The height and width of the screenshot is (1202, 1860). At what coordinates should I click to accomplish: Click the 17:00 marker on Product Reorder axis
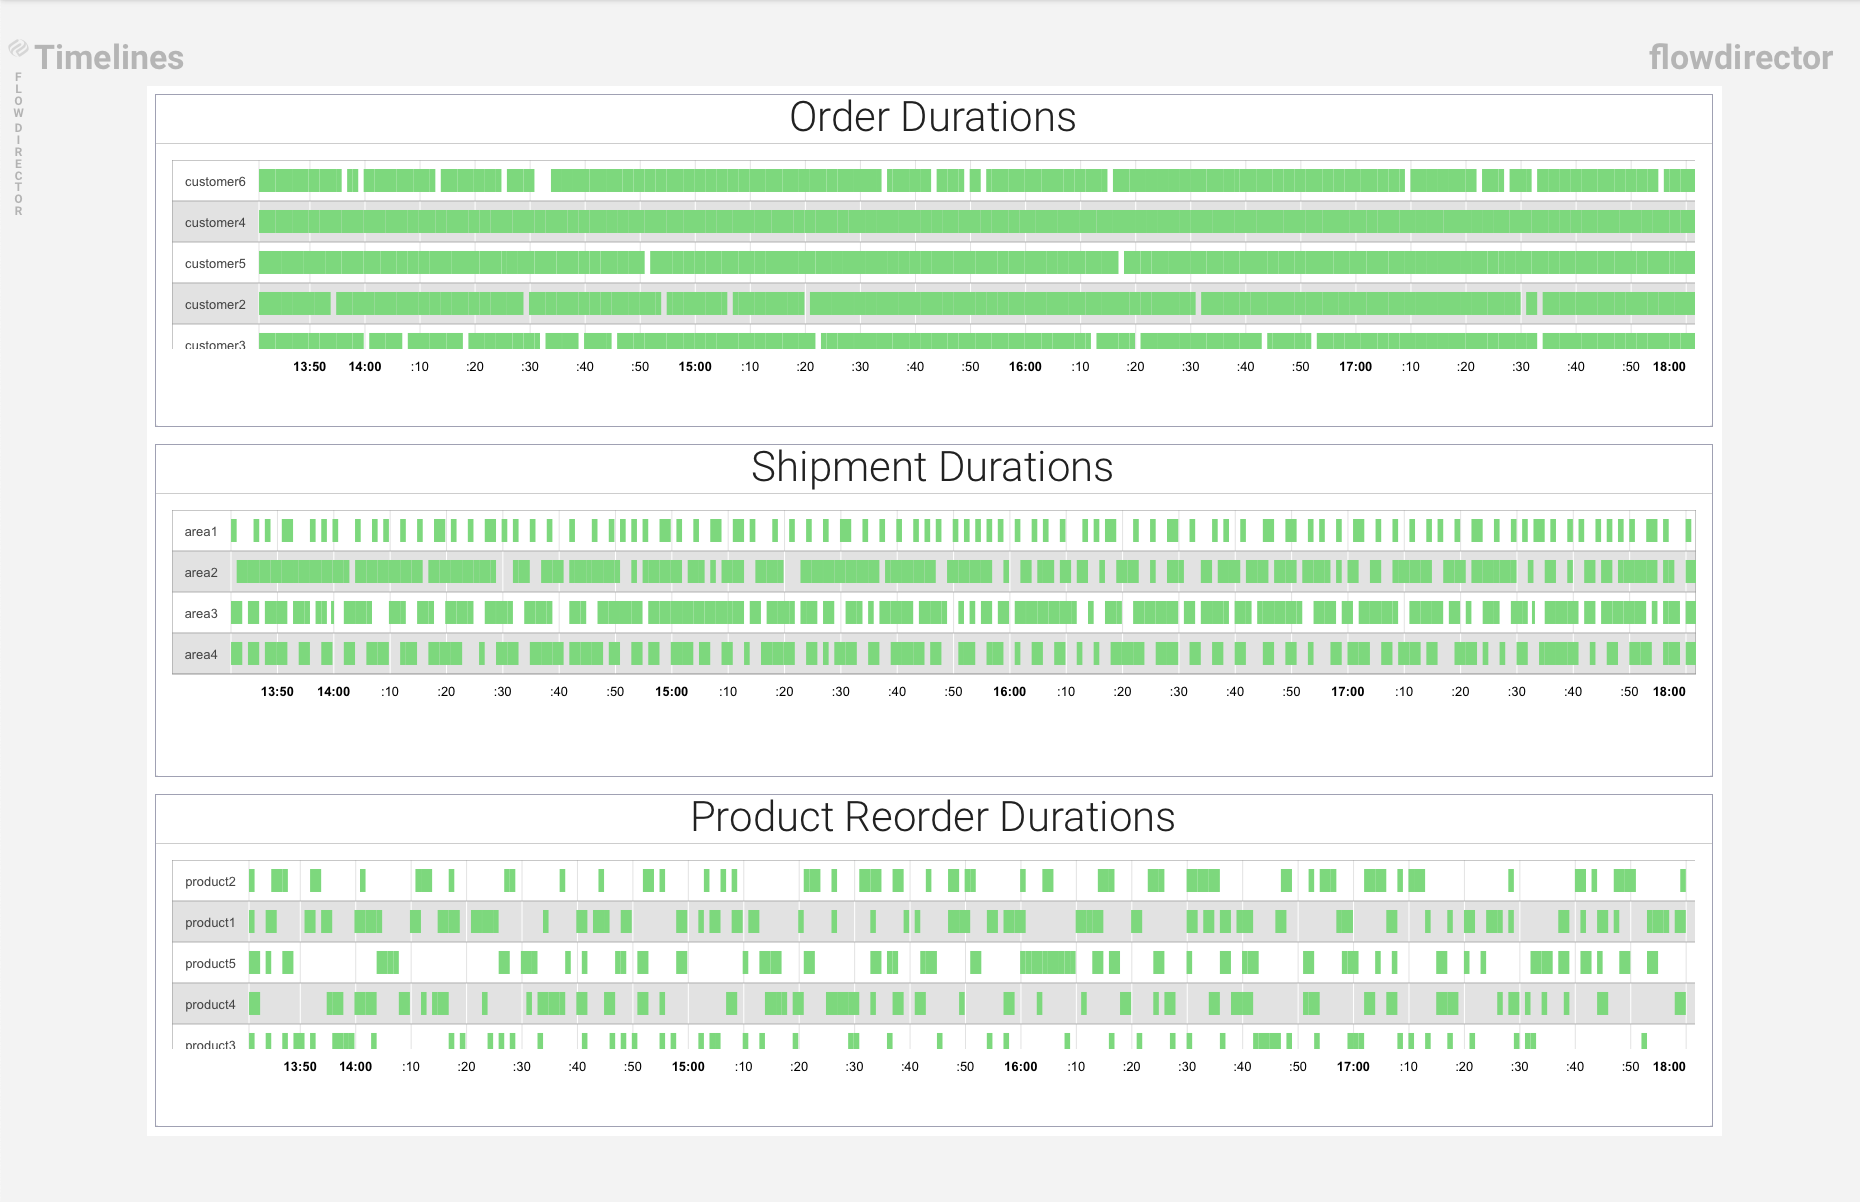(1353, 1067)
